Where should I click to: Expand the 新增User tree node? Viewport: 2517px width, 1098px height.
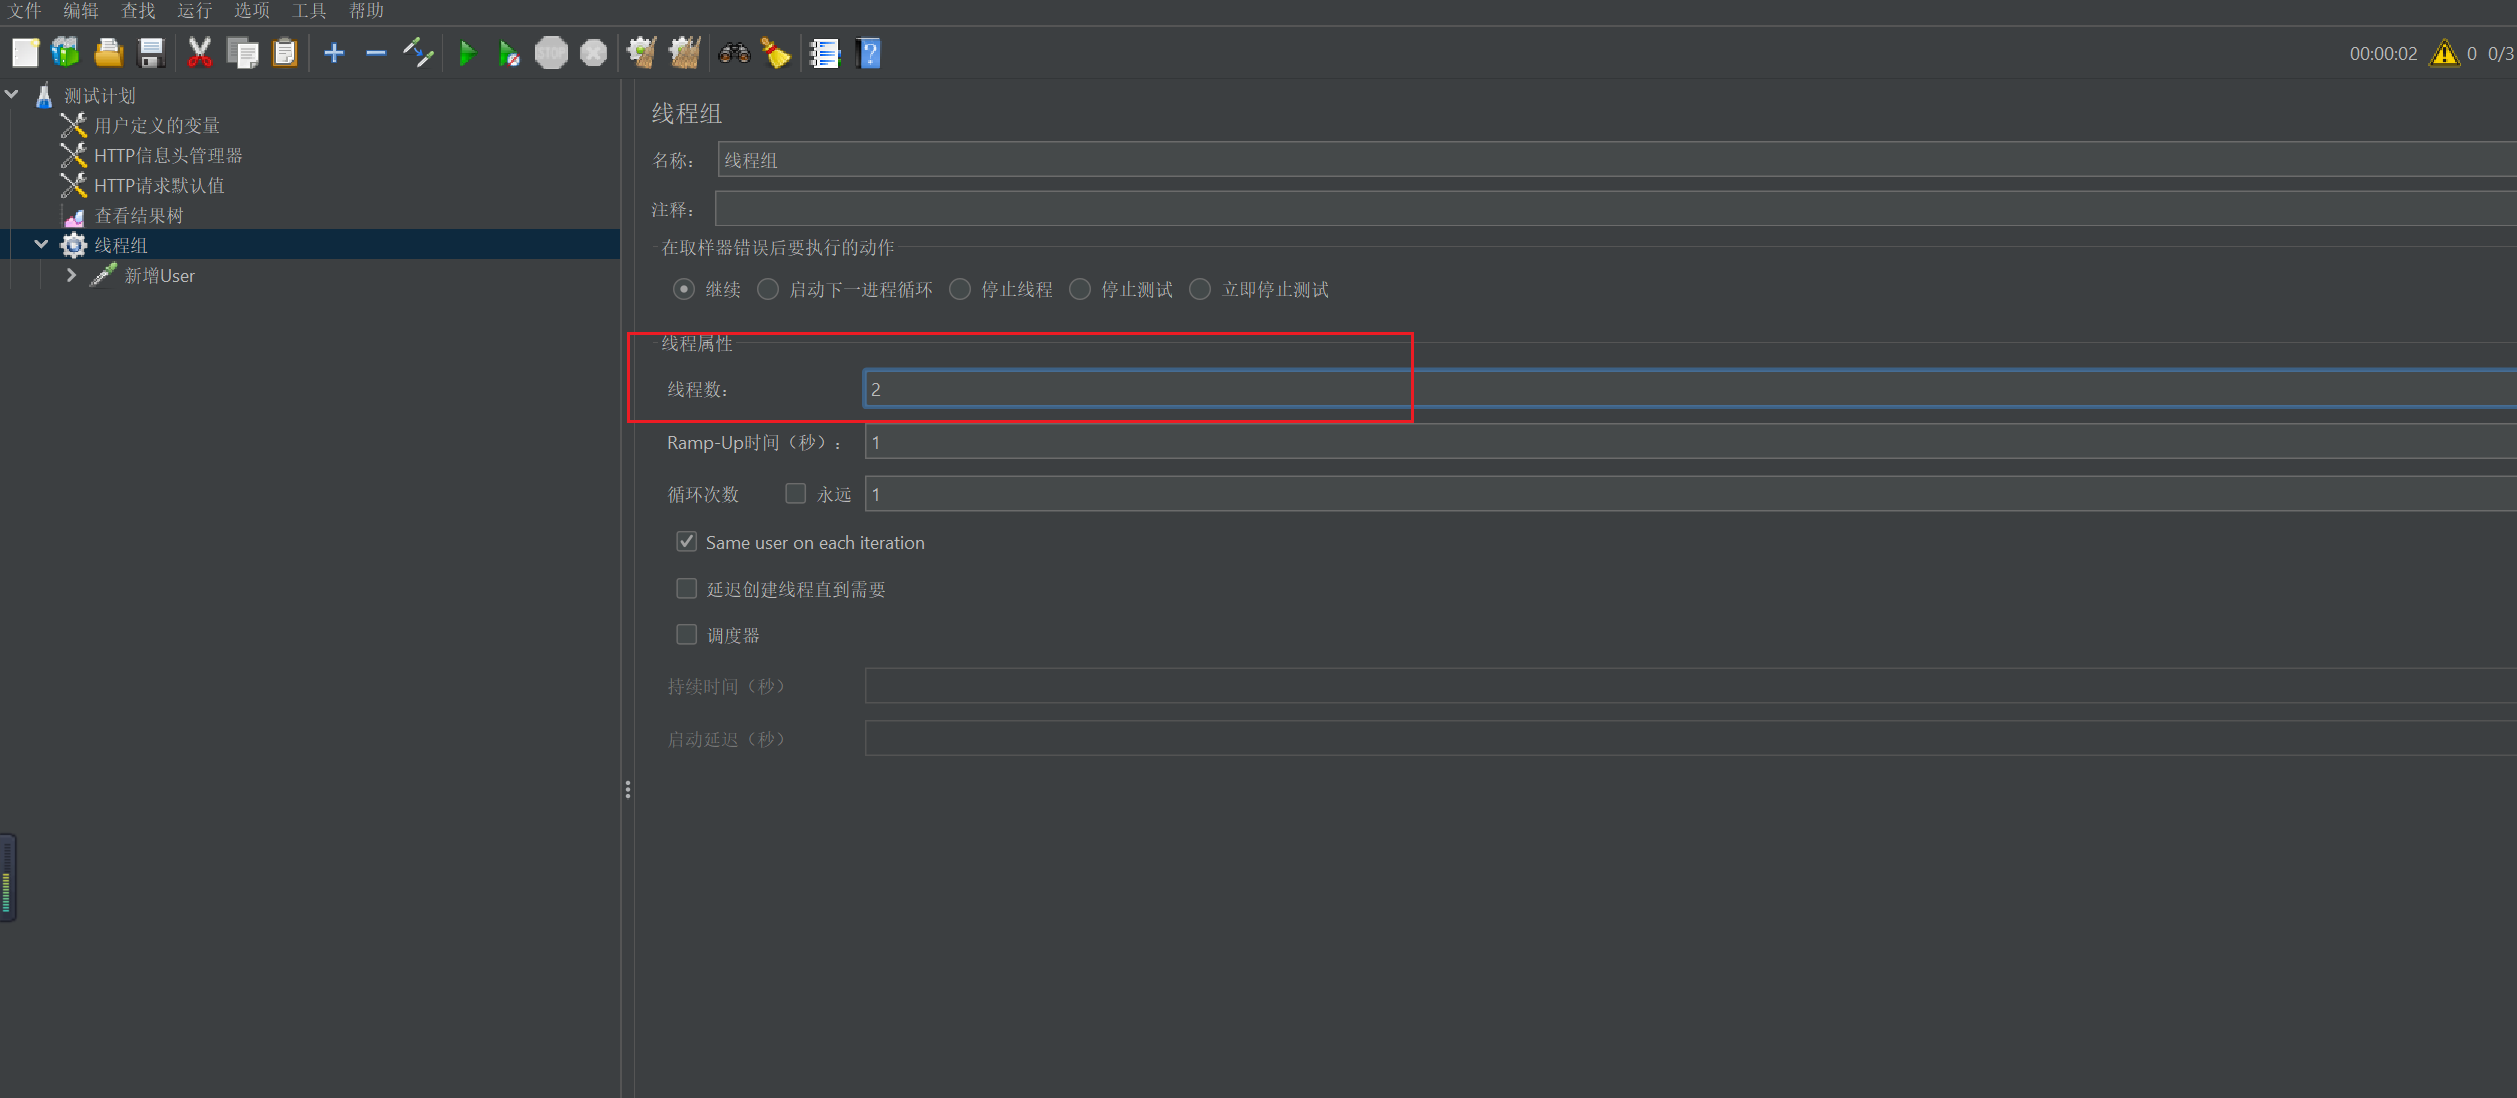tap(71, 275)
